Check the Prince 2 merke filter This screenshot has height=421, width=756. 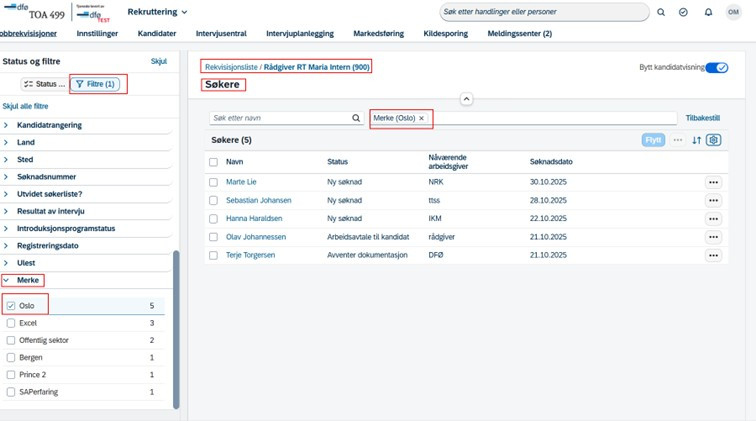11,375
